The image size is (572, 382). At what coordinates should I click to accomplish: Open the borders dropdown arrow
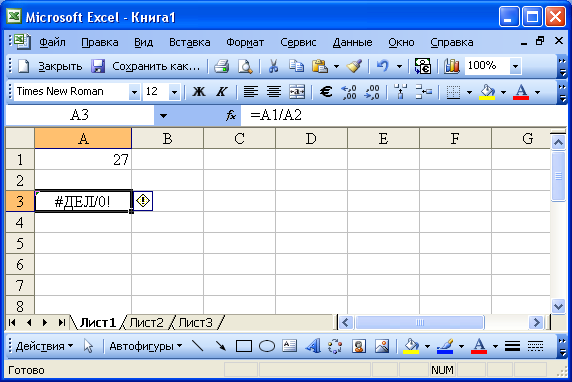pos(469,92)
